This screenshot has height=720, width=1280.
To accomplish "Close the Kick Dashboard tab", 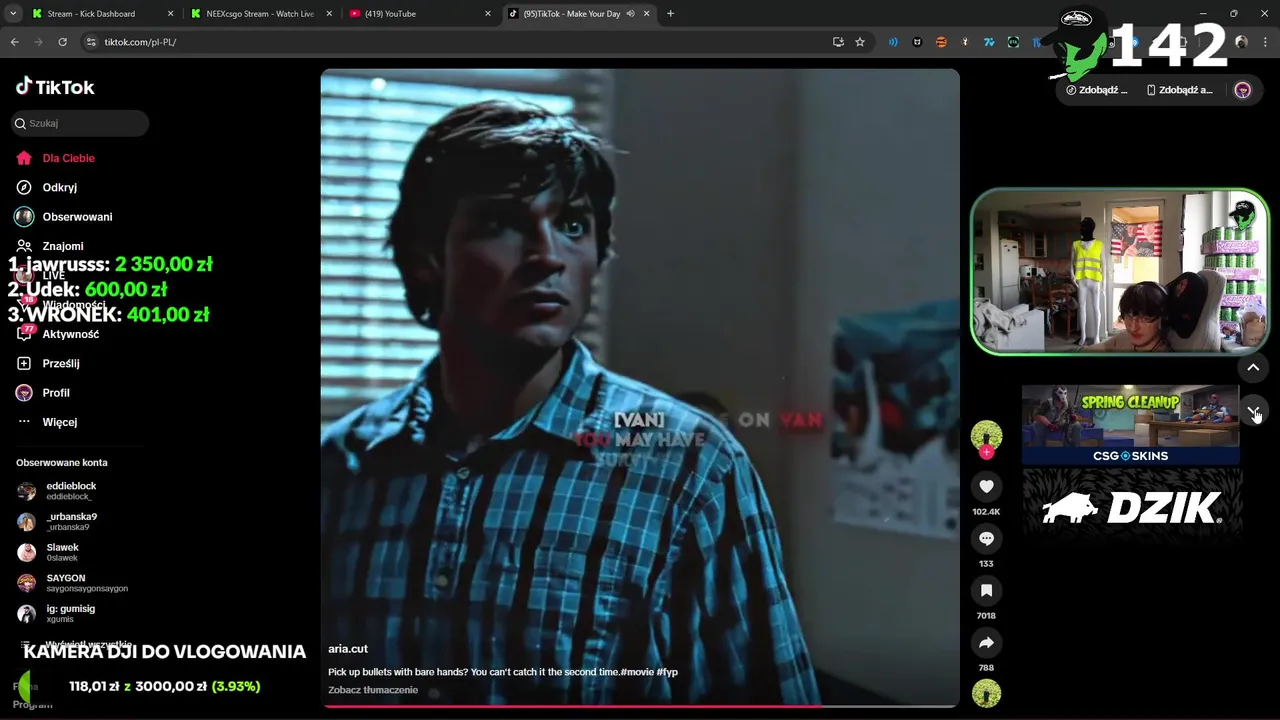I will tap(170, 14).
